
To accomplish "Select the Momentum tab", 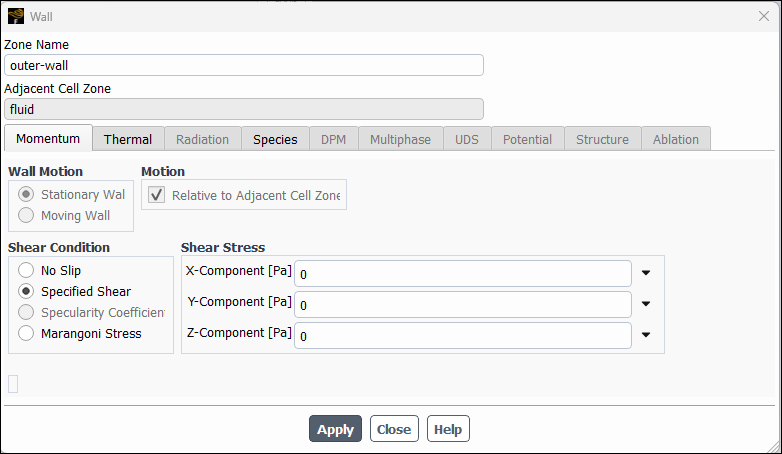I will 48,139.
